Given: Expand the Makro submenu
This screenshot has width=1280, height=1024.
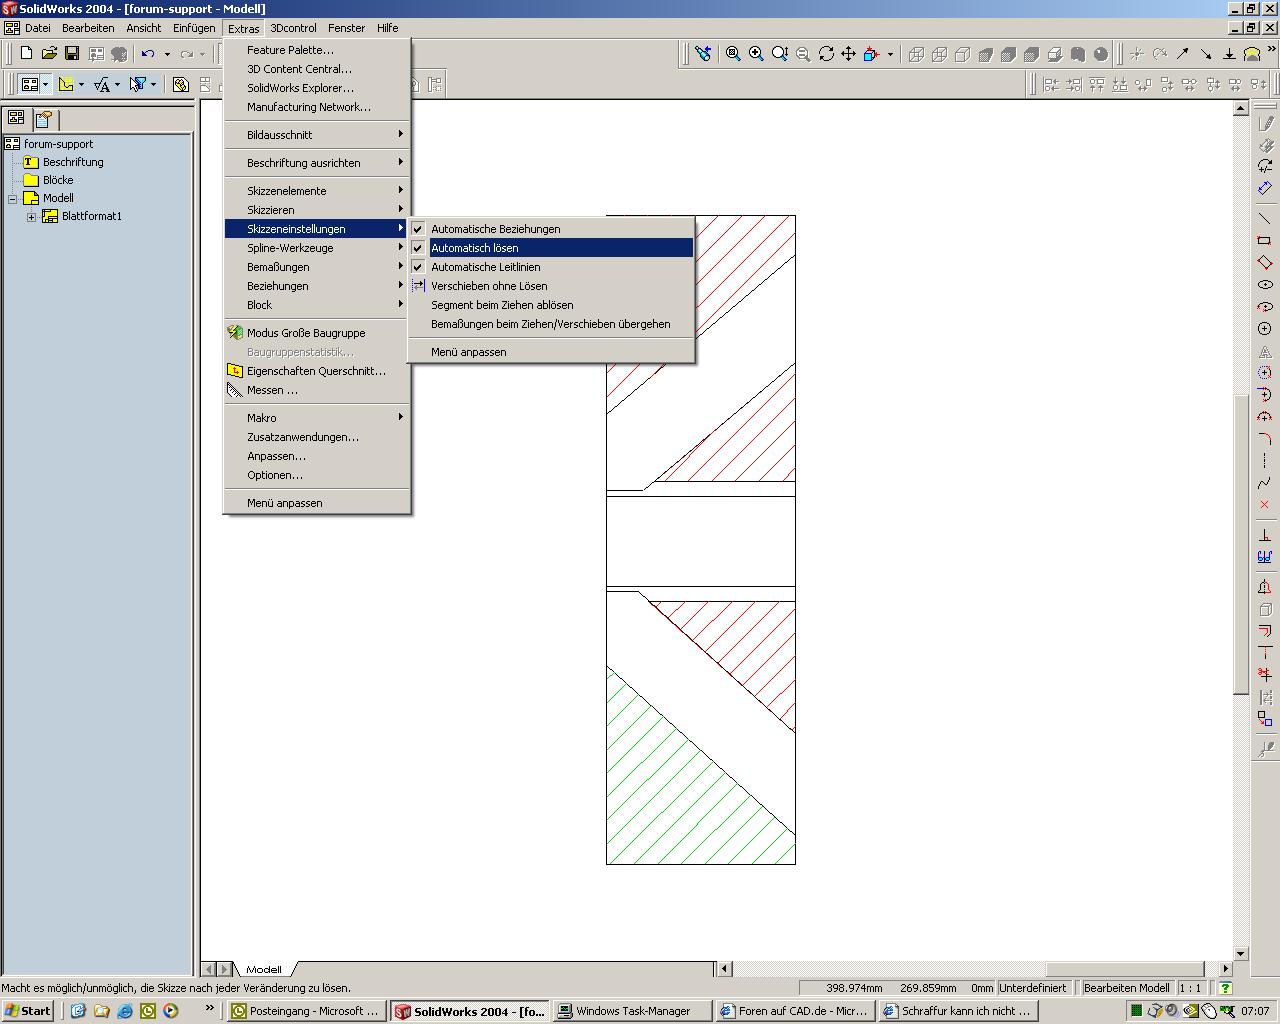Looking at the screenshot, I should pyautogui.click(x=317, y=418).
